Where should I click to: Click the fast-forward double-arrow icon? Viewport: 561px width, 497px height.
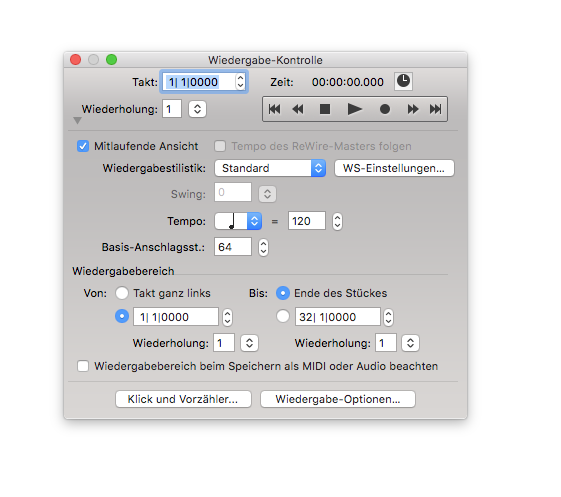tap(413, 109)
